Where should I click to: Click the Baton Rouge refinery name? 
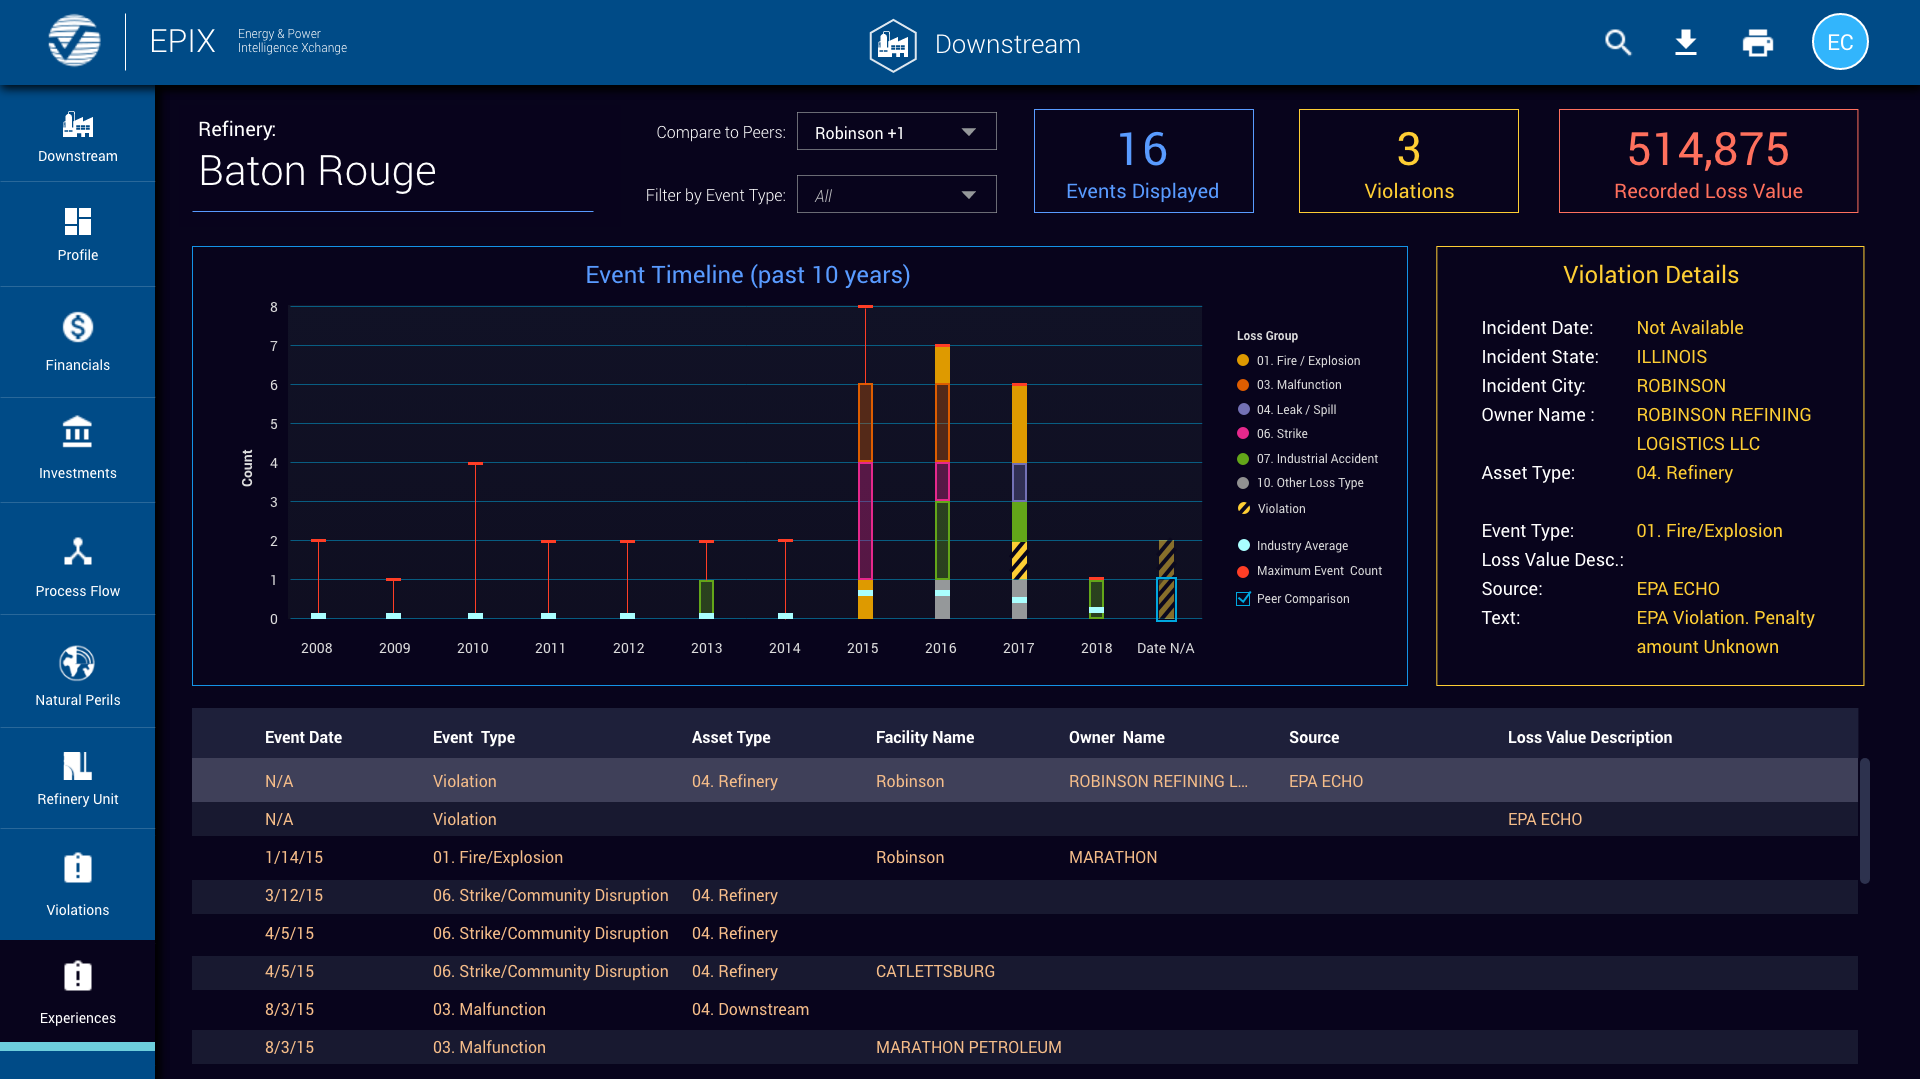[317, 171]
